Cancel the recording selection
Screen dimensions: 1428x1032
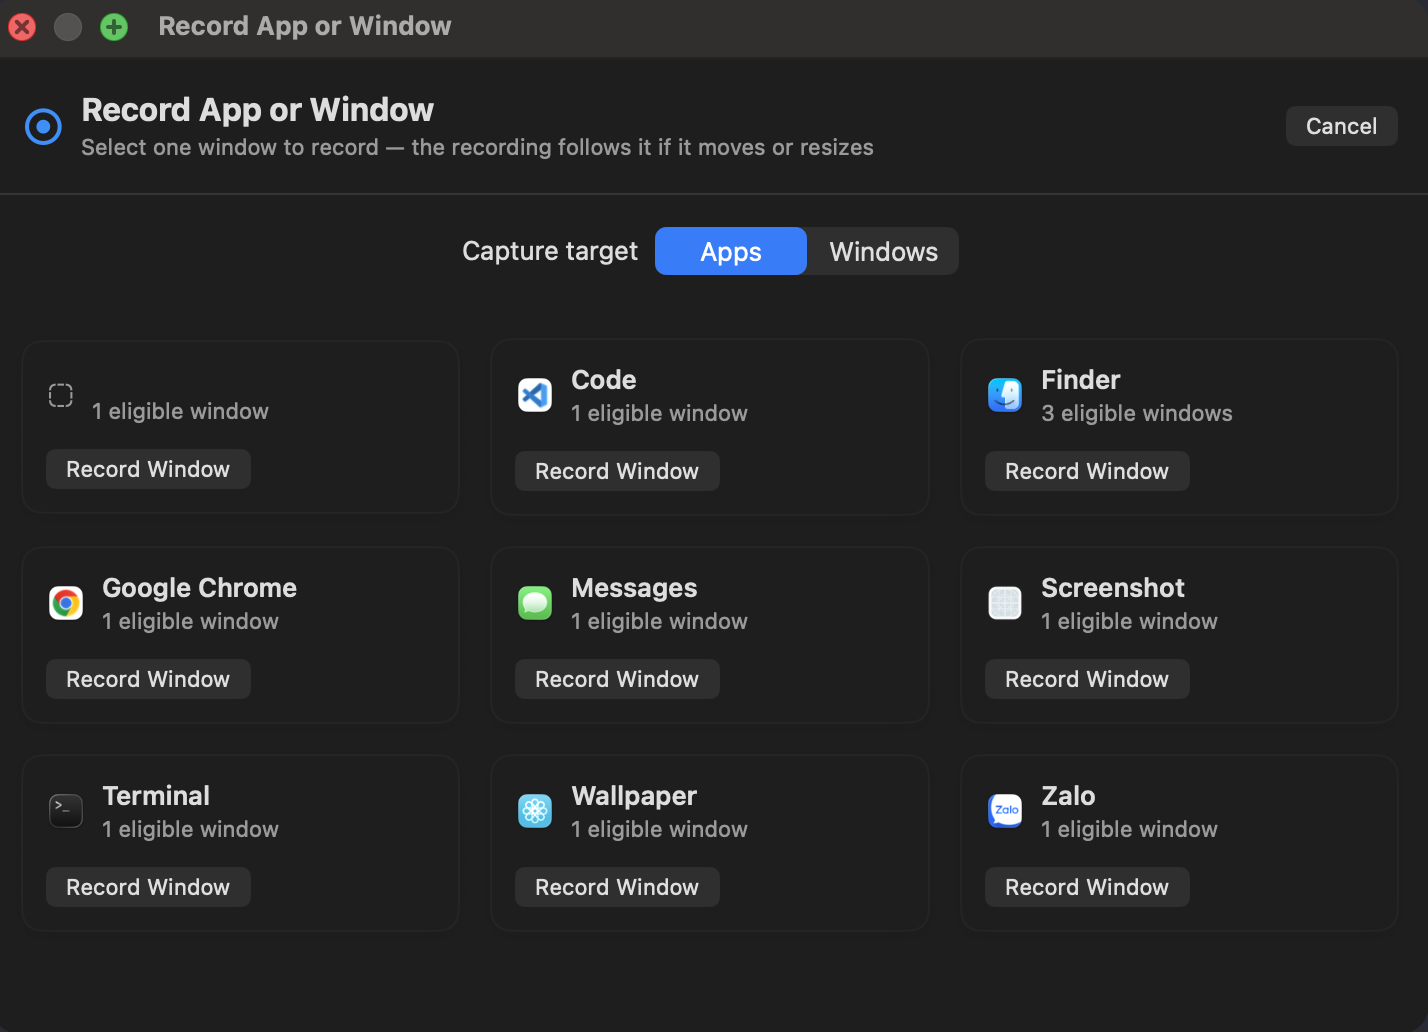coord(1341,126)
